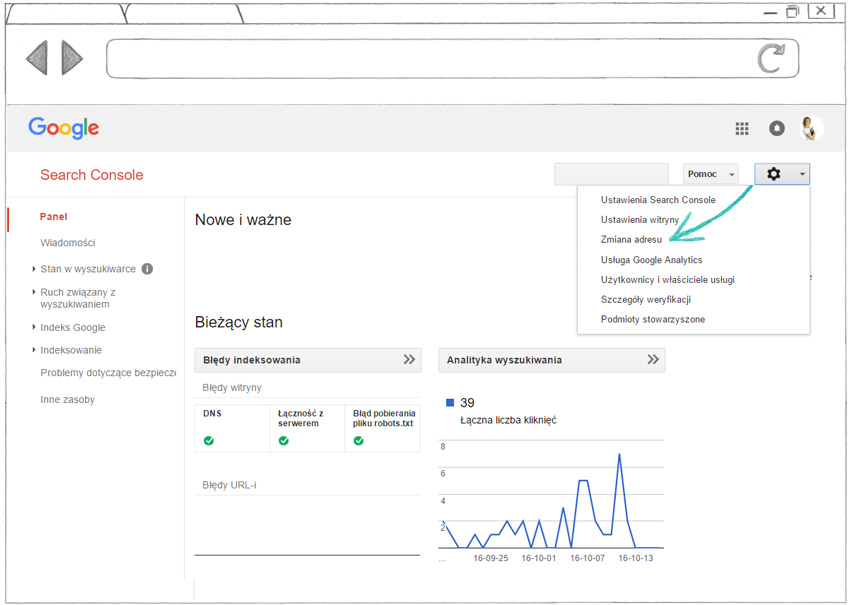Click the 16-10-07 date label

[x=587, y=559]
